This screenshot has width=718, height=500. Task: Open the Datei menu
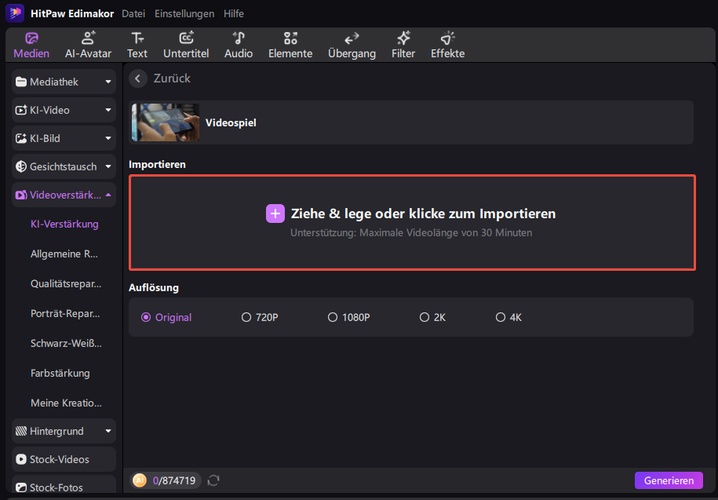(133, 14)
